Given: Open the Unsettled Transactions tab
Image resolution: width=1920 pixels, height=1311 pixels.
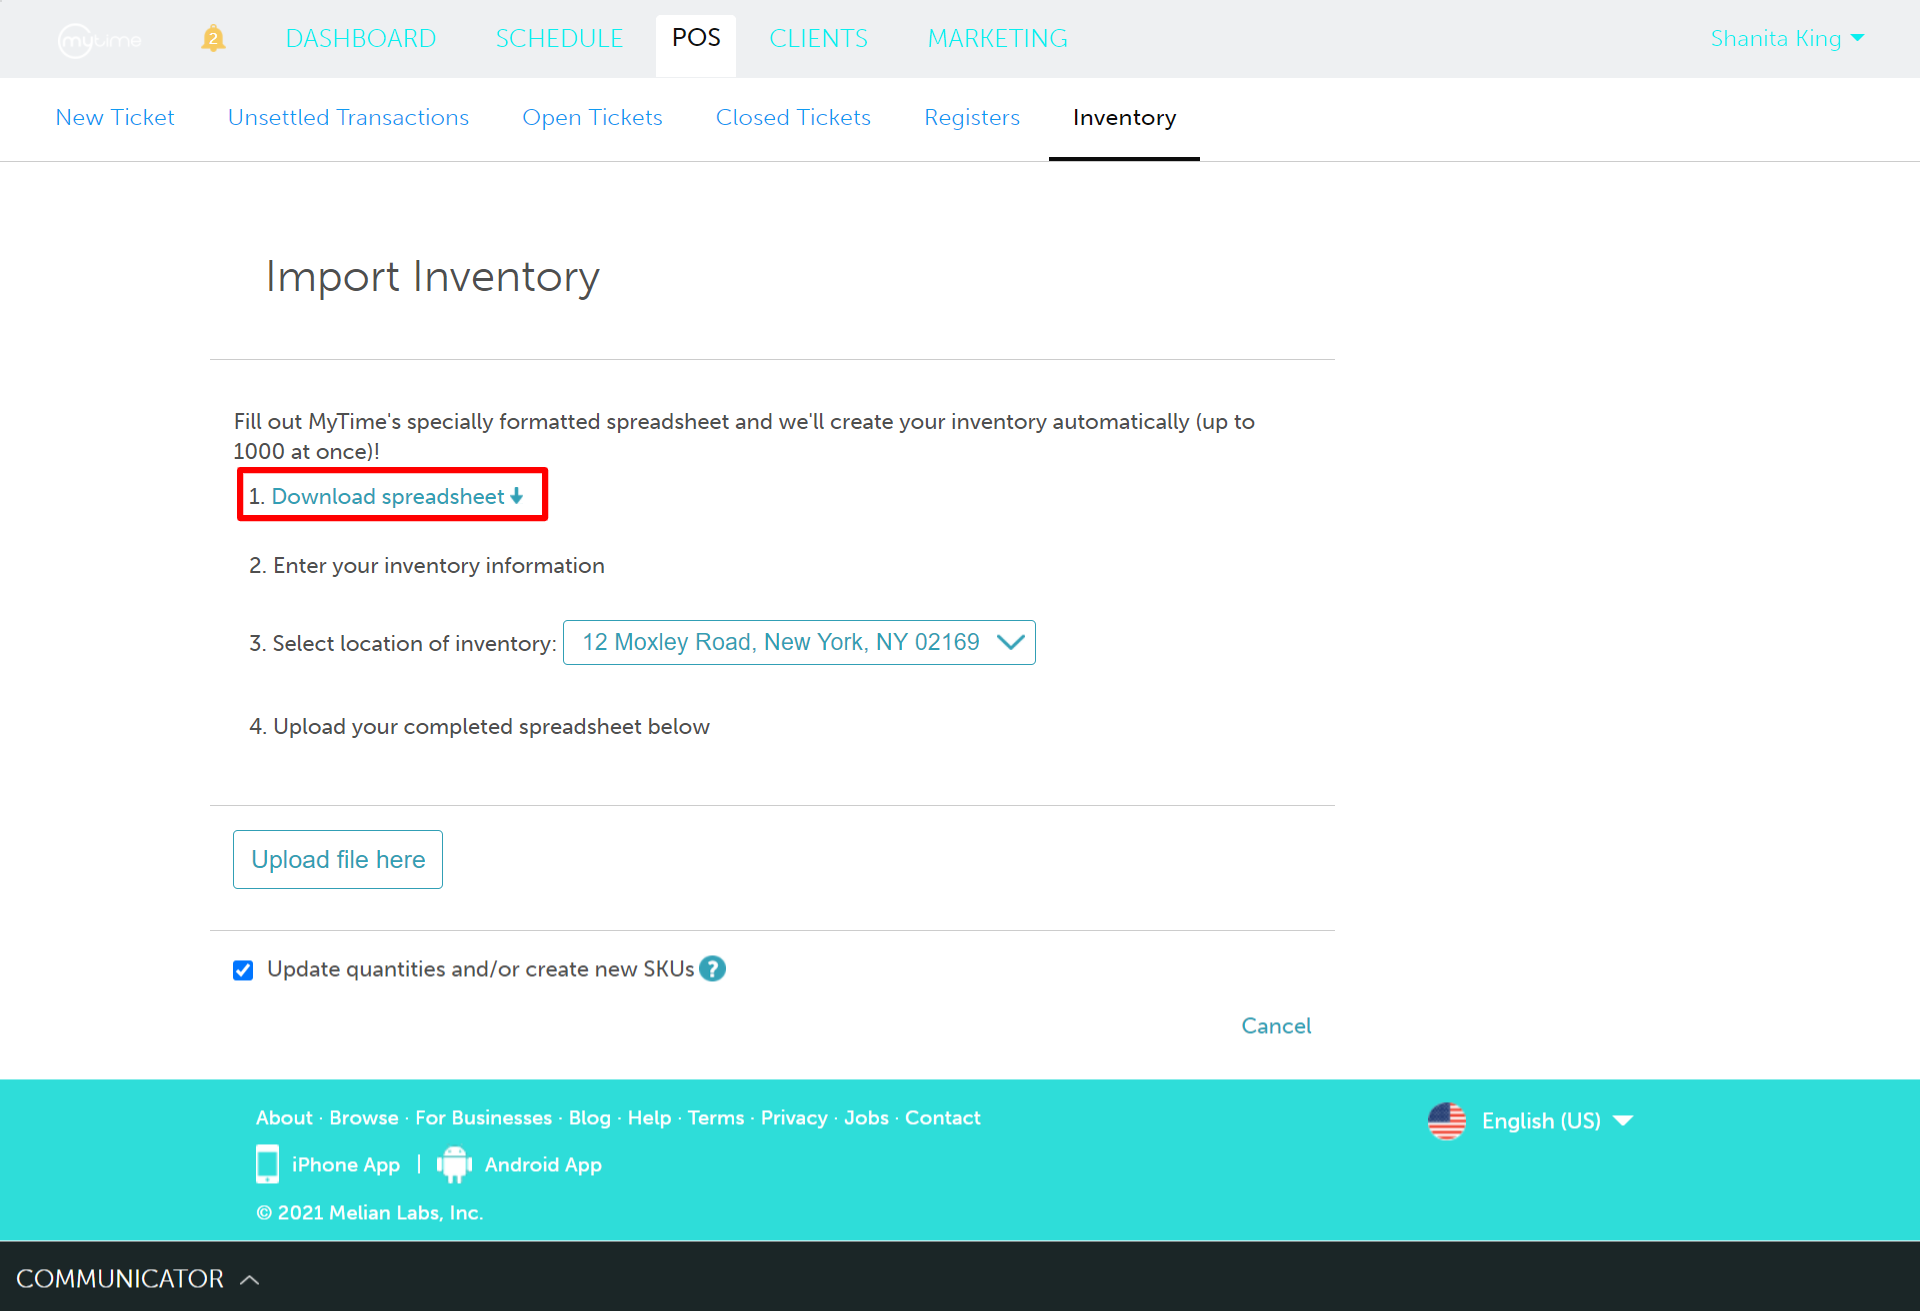Looking at the screenshot, I should (x=348, y=118).
